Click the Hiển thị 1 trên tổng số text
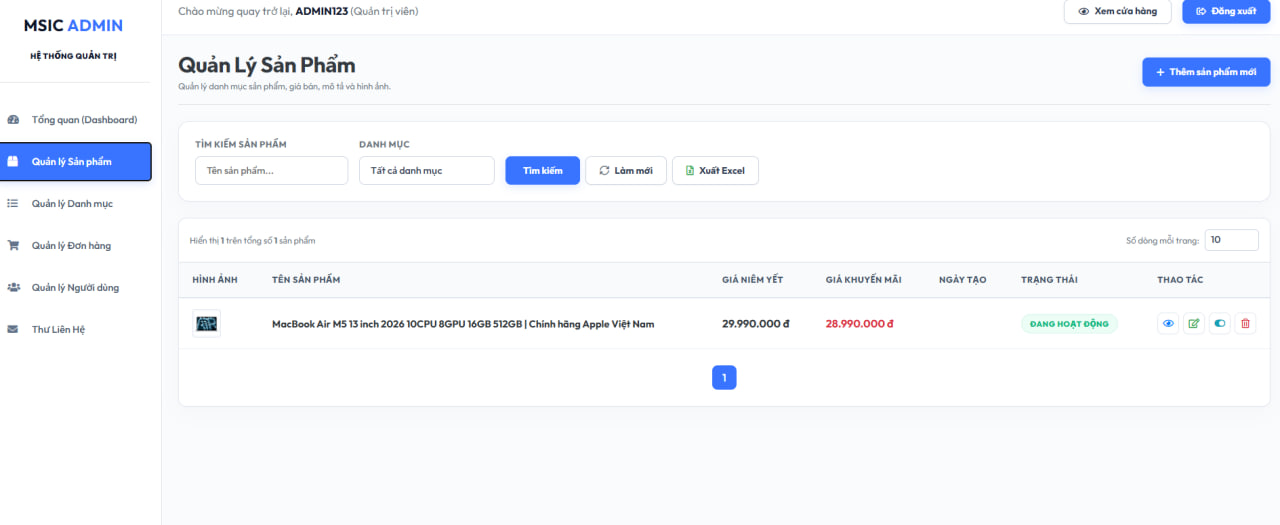 tap(252, 240)
